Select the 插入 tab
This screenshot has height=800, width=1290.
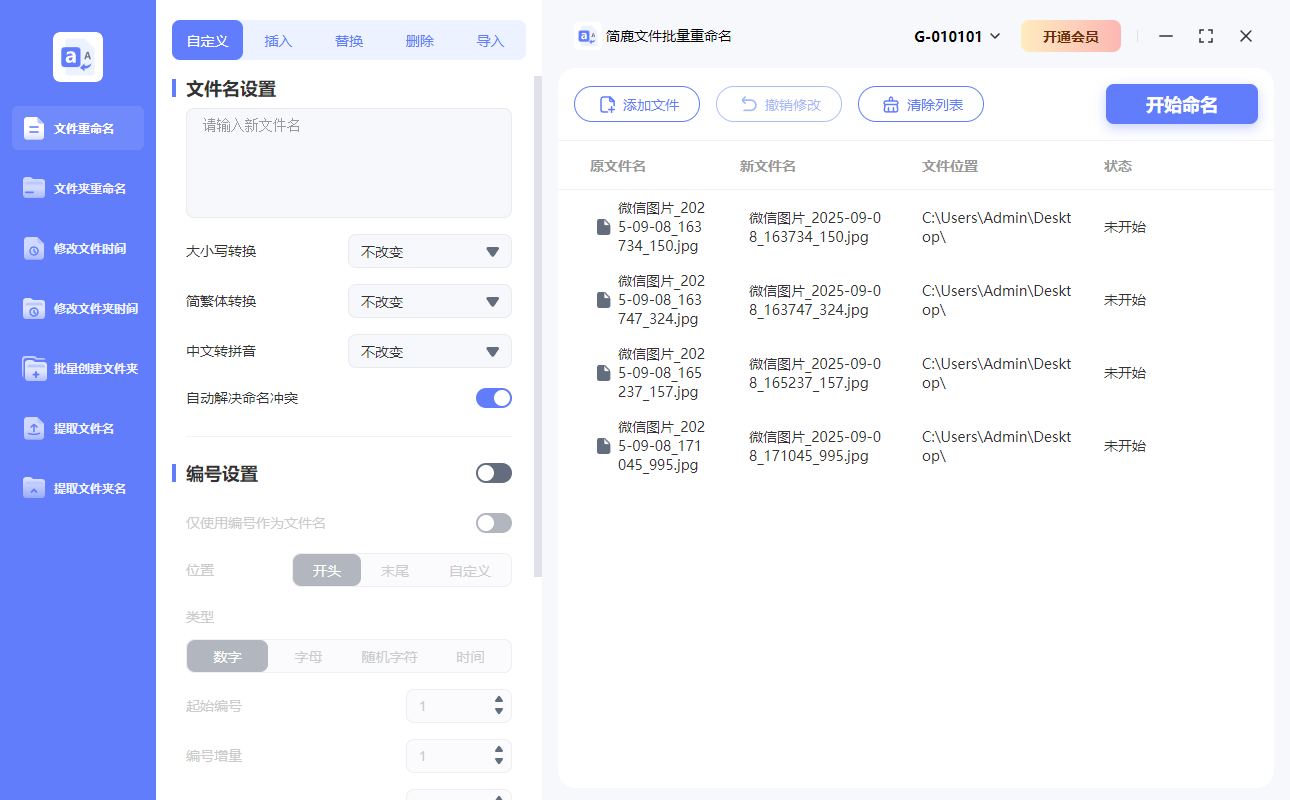(x=278, y=40)
